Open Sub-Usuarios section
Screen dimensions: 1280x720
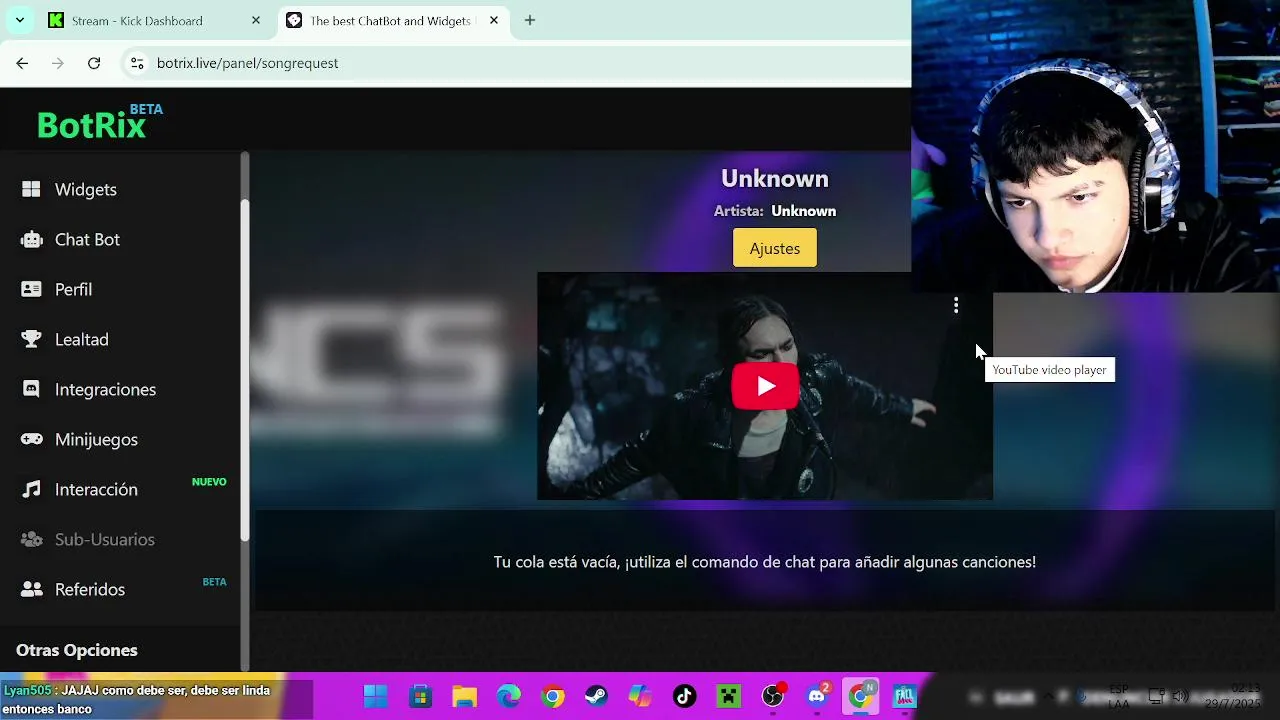(x=104, y=539)
